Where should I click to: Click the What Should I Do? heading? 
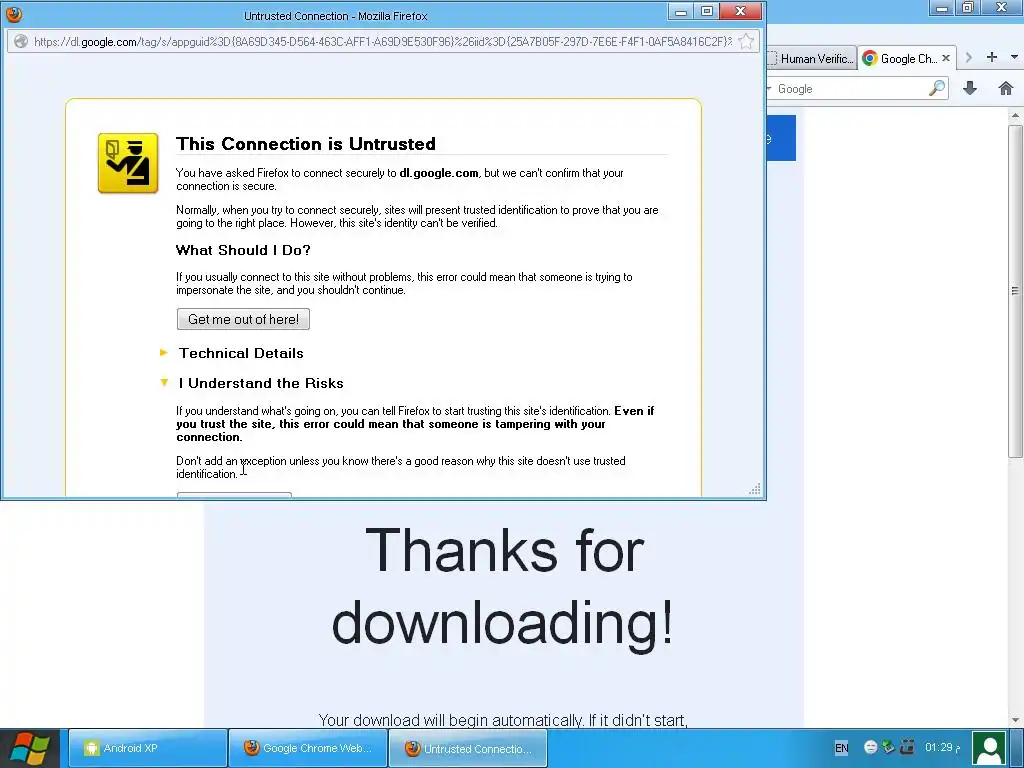click(x=243, y=250)
